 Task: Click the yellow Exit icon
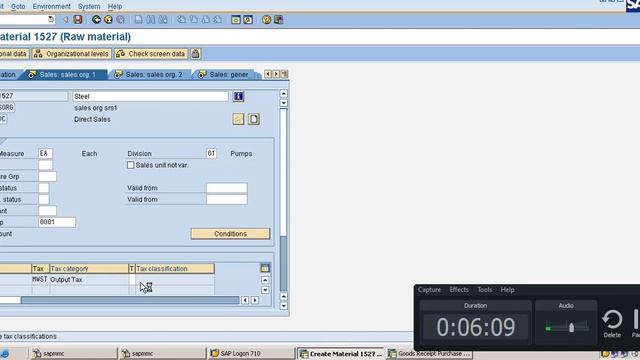pos(108,20)
